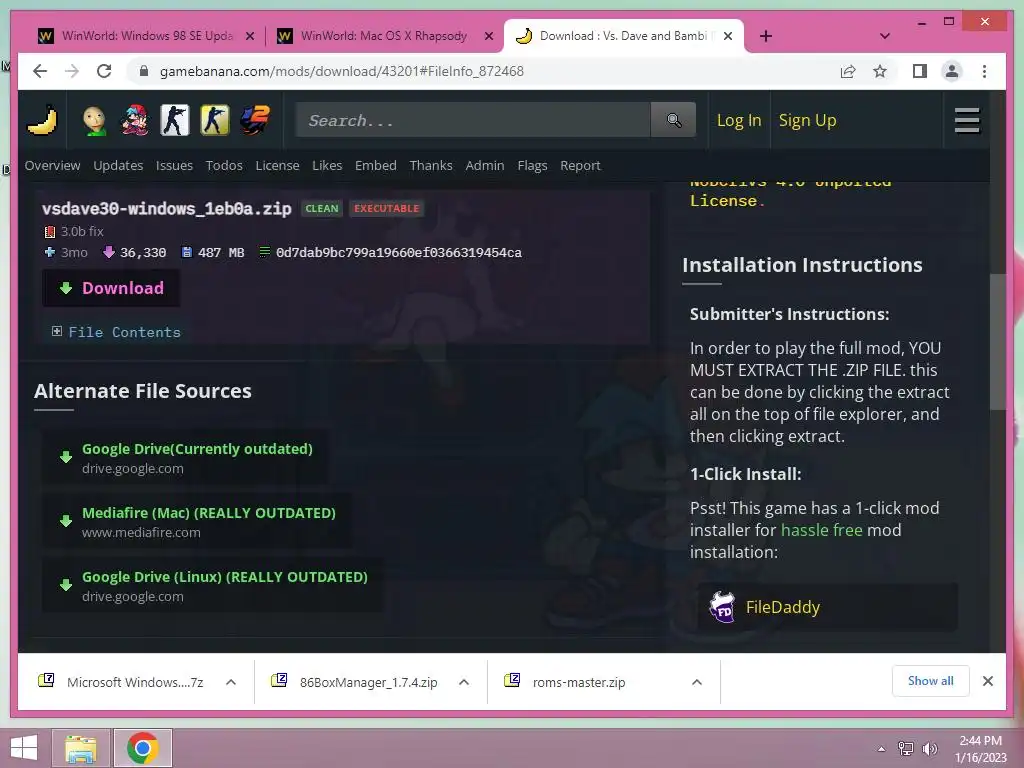Show hidden tray icons arrow

[882, 749]
